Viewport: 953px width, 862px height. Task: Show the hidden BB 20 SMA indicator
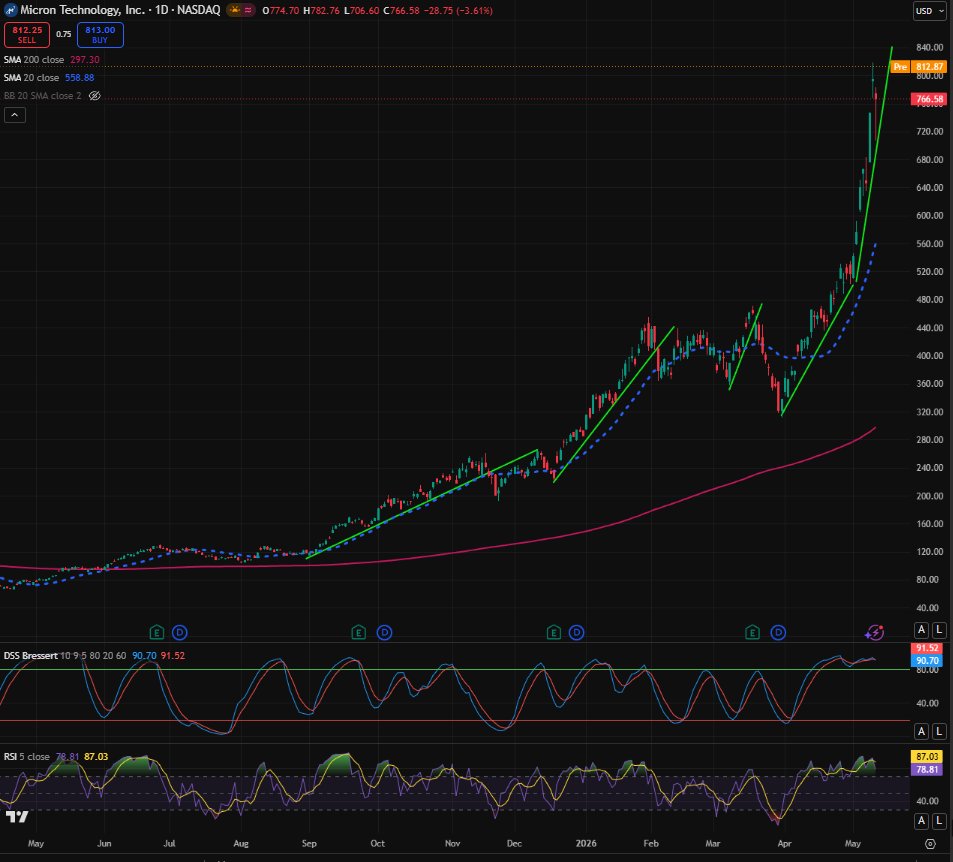[x=95, y=95]
